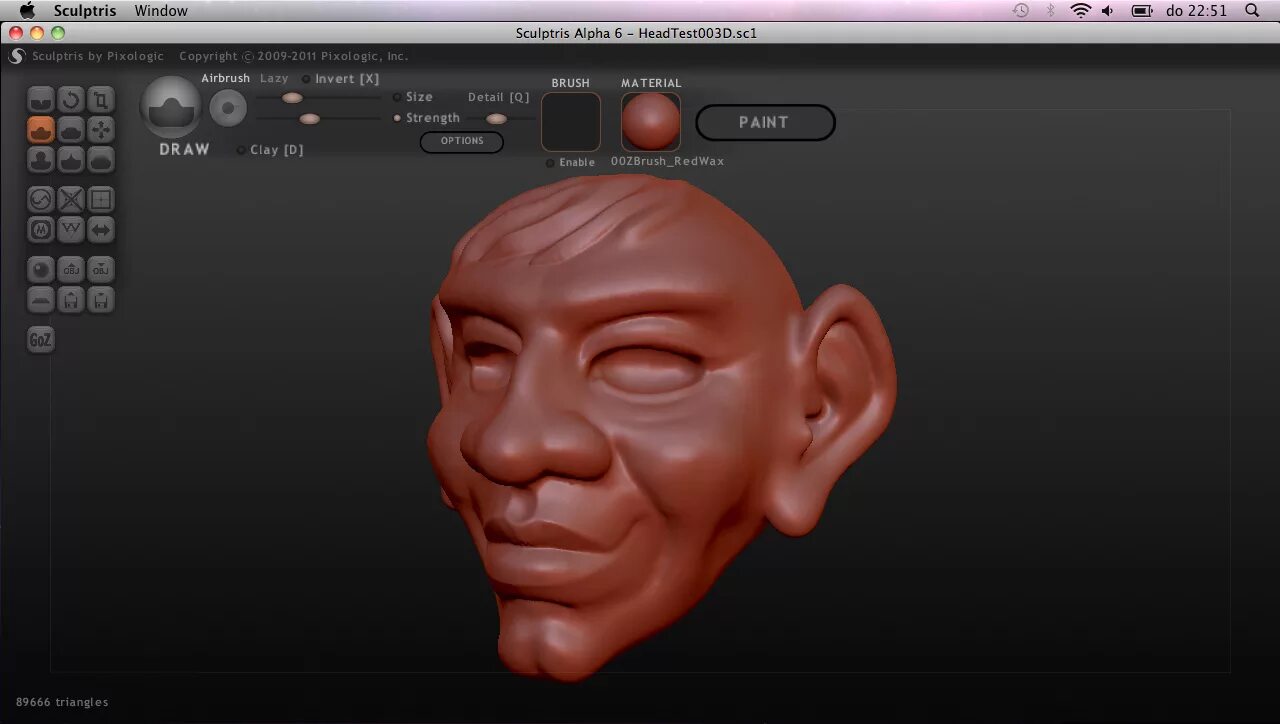Viewport: 1280px width, 724px height.
Task: Select the Smooth tool
Action: (x=101, y=159)
